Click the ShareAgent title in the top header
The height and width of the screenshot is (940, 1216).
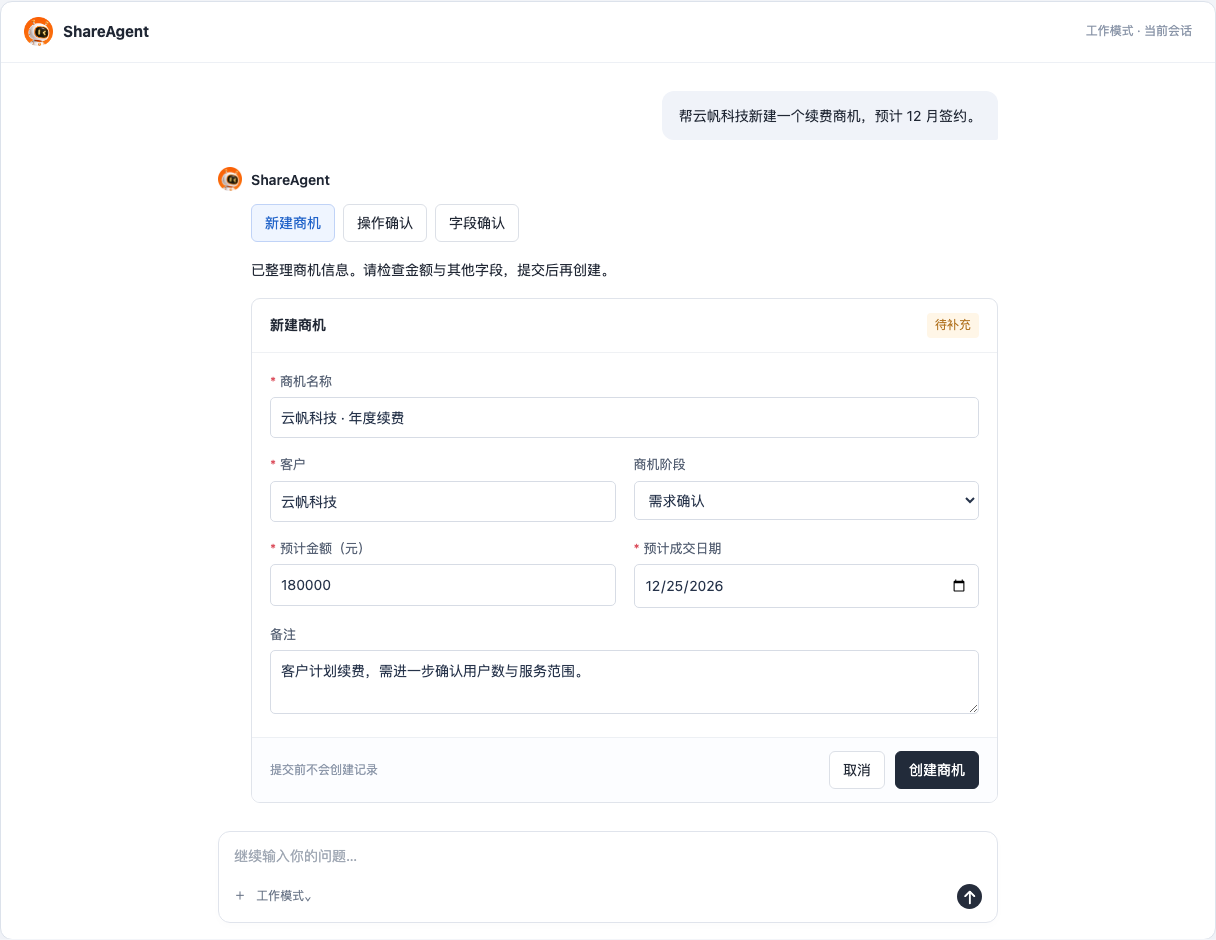[x=106, y=31]
